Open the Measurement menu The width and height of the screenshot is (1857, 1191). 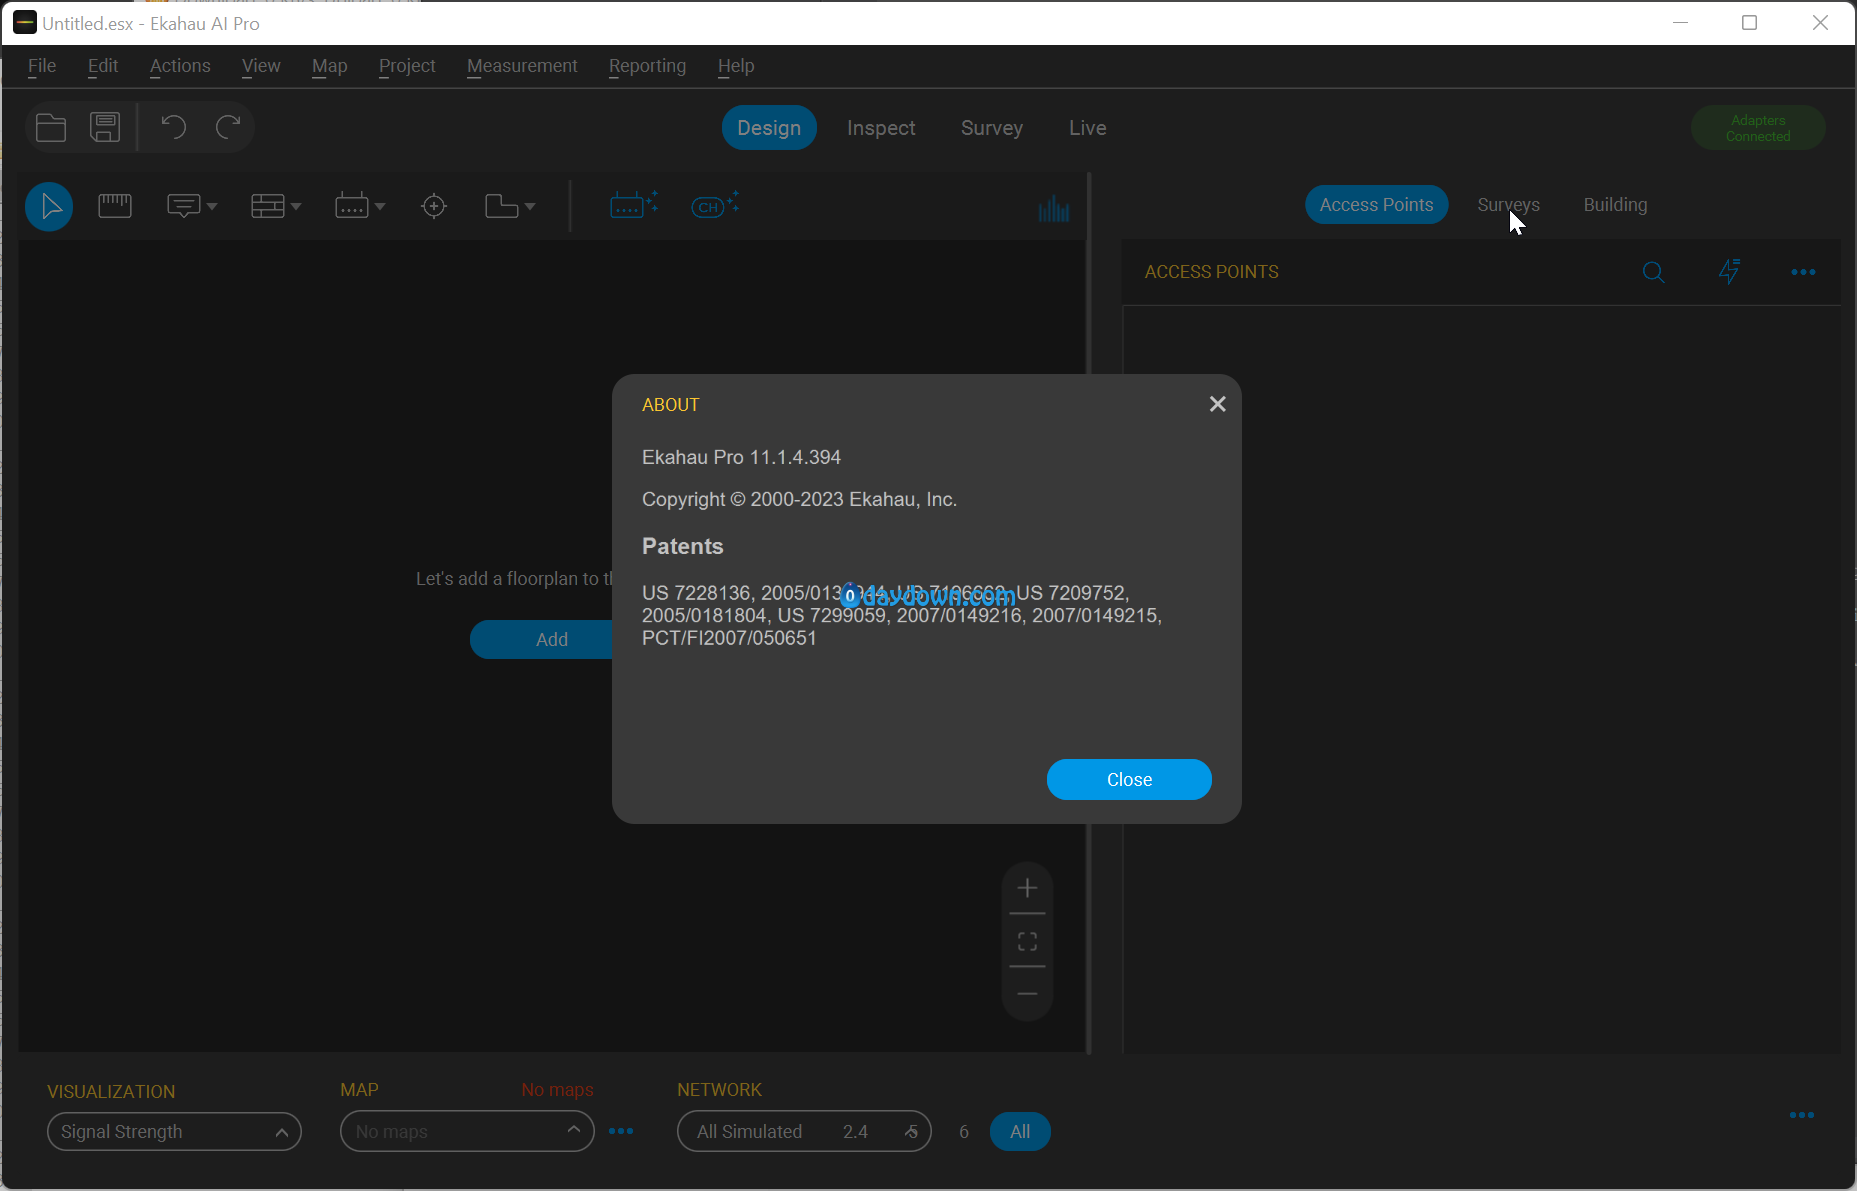(522, 66)
